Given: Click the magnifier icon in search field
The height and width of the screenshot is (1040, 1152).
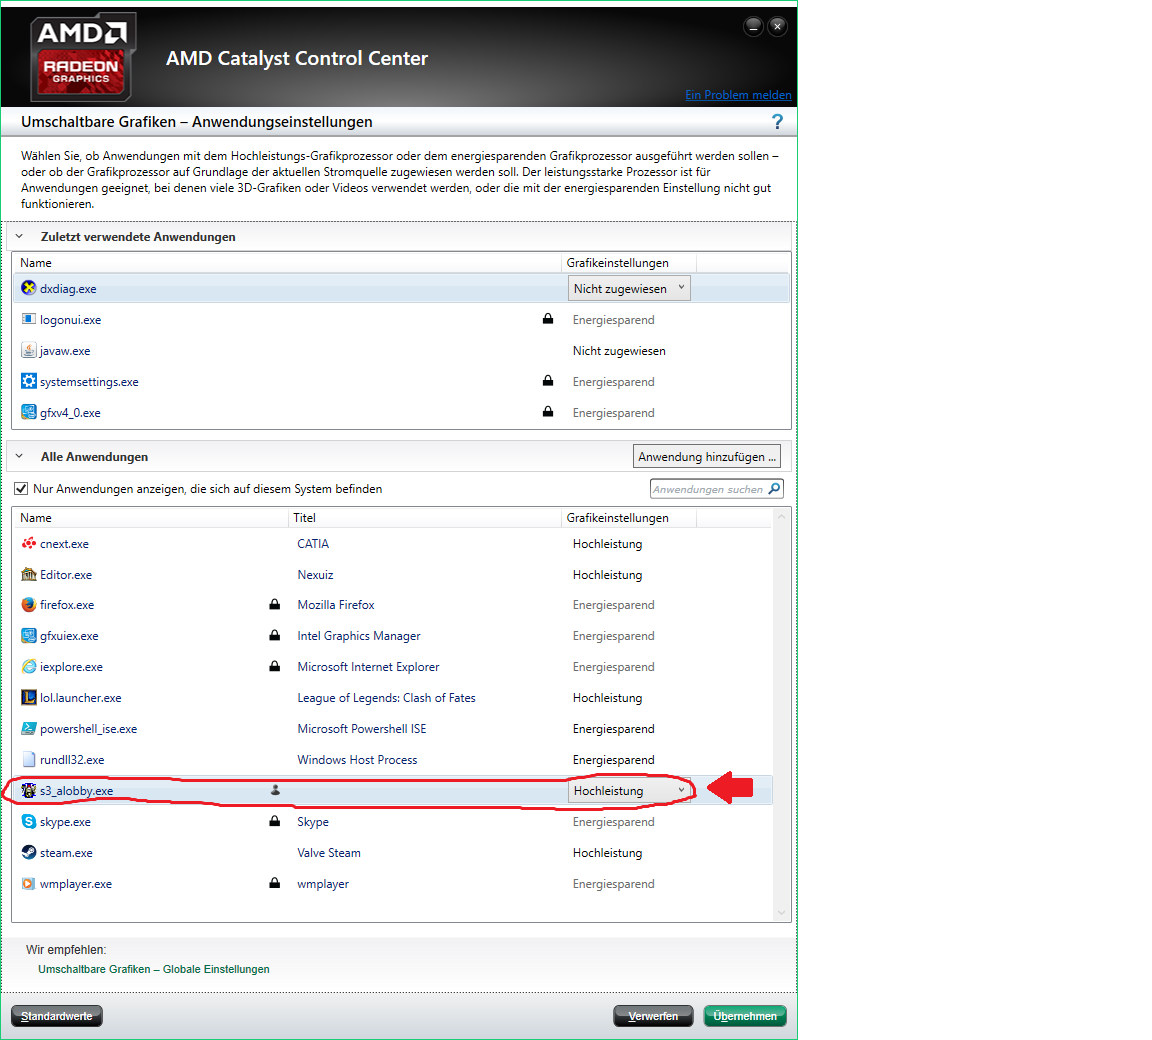Looking at the screenshot, I should (x=774, y=489).
